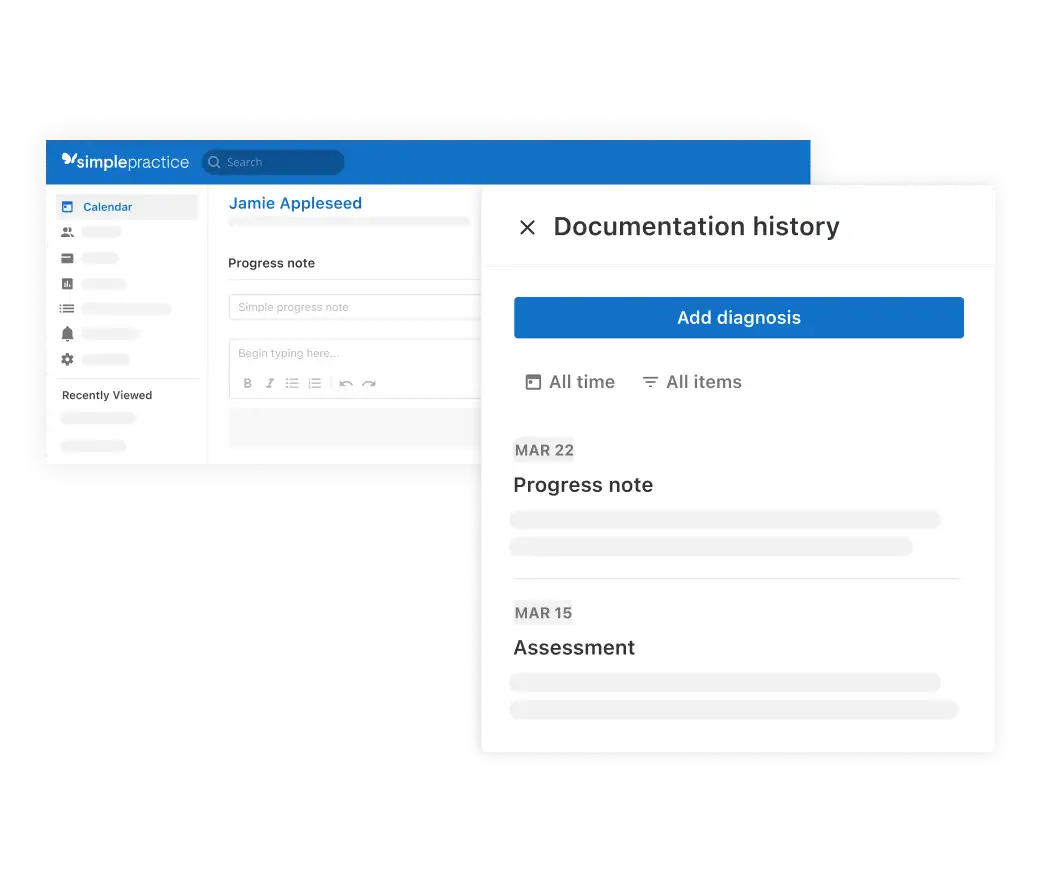The width and height of the screenshot is (1040, 892).
Task: Open the reminders bell icon in sidebar
Action: coord(67,334)
